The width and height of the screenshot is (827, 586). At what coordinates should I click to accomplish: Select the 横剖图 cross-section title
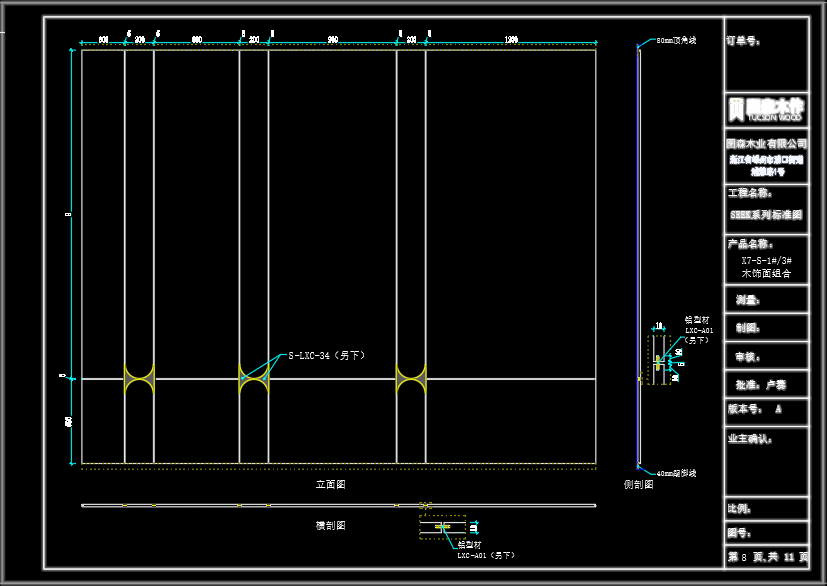coord(330,525)
